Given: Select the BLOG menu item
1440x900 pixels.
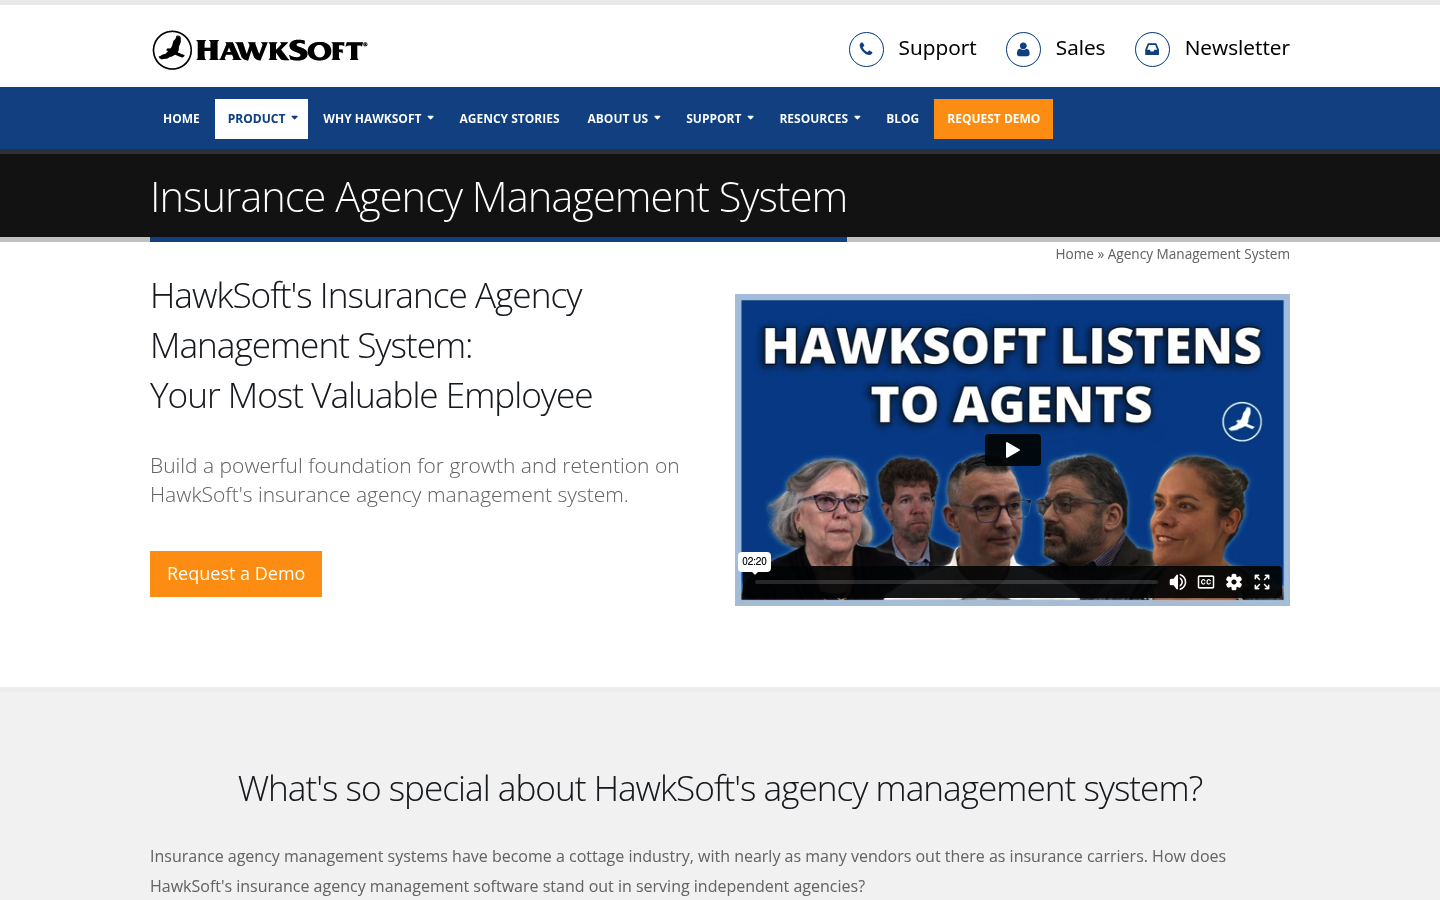Looking at the screenshot, I should (x=902, y=118).
